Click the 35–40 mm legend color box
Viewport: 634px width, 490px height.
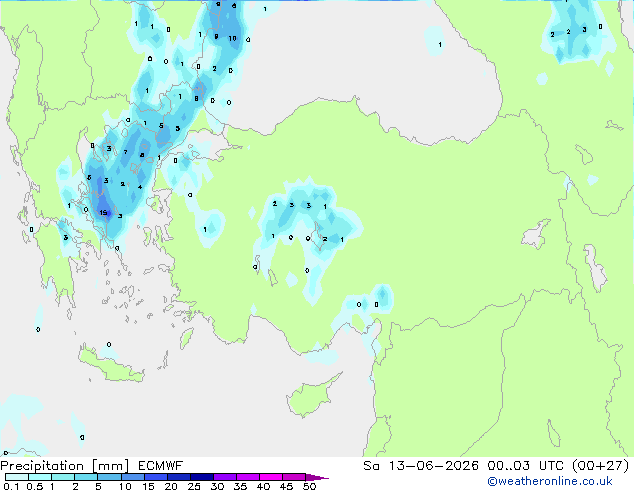click(248, 477)
